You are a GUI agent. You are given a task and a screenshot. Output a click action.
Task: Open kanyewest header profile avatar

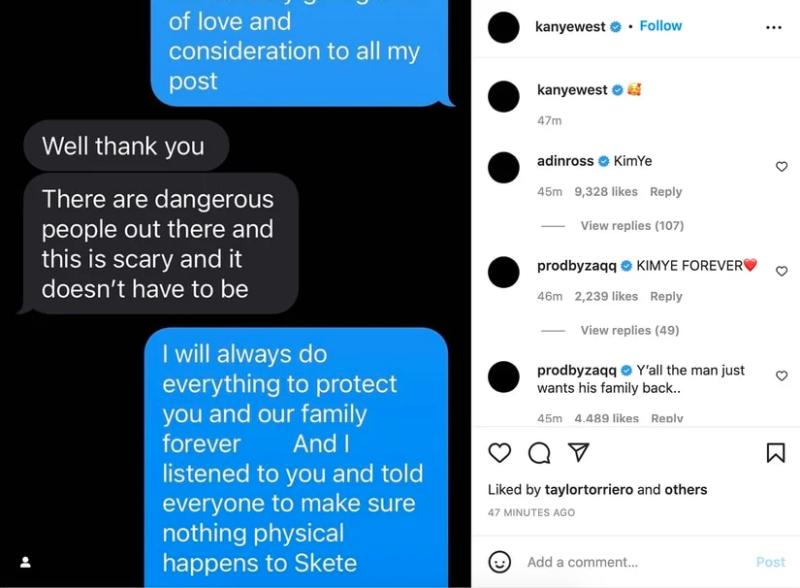504,27
